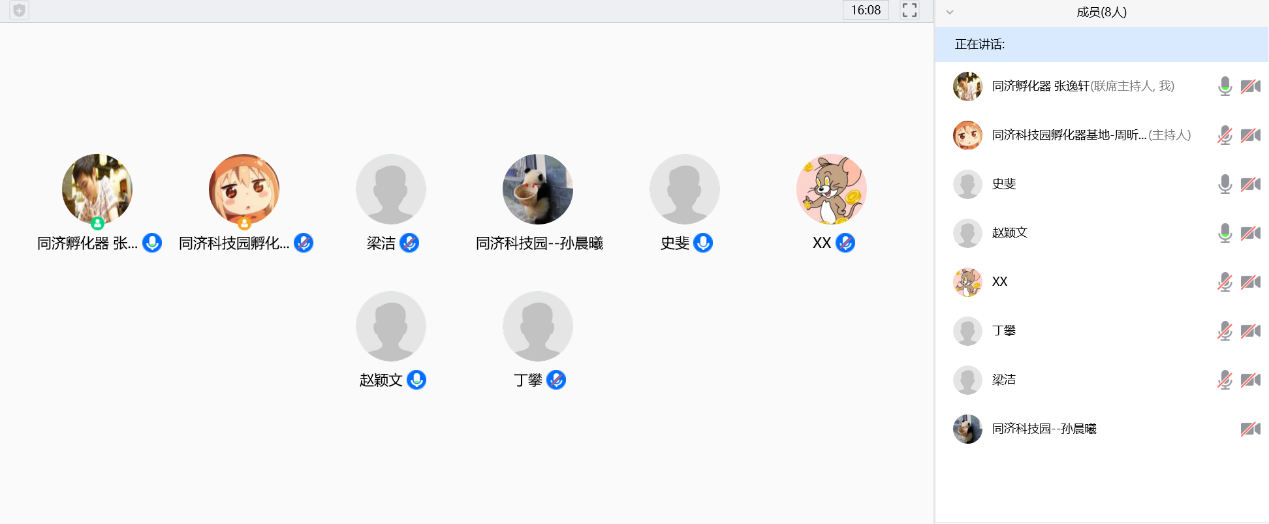Click 孙晨曦's small avatar in member list
Viewport: 1269px width, 524px height.
[967, 429]
